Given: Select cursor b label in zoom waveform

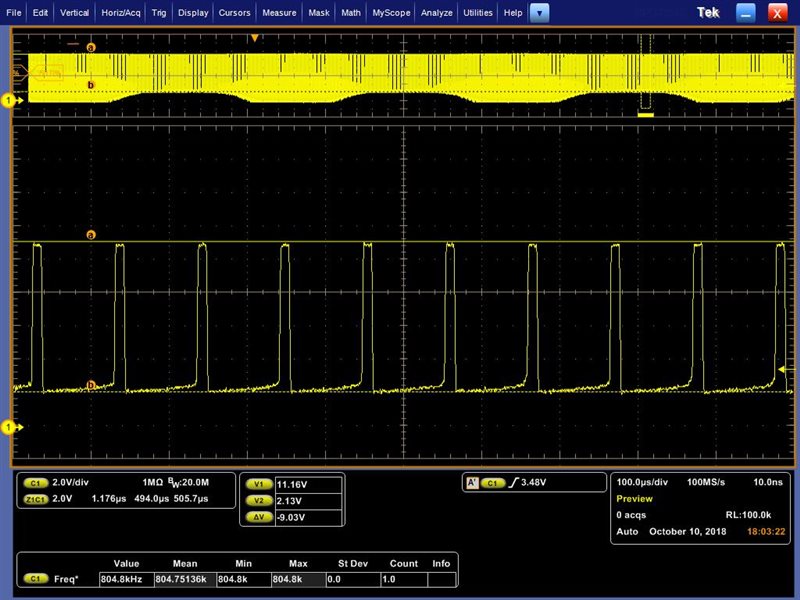Looking at the screenshot, I should click(91, 385).
